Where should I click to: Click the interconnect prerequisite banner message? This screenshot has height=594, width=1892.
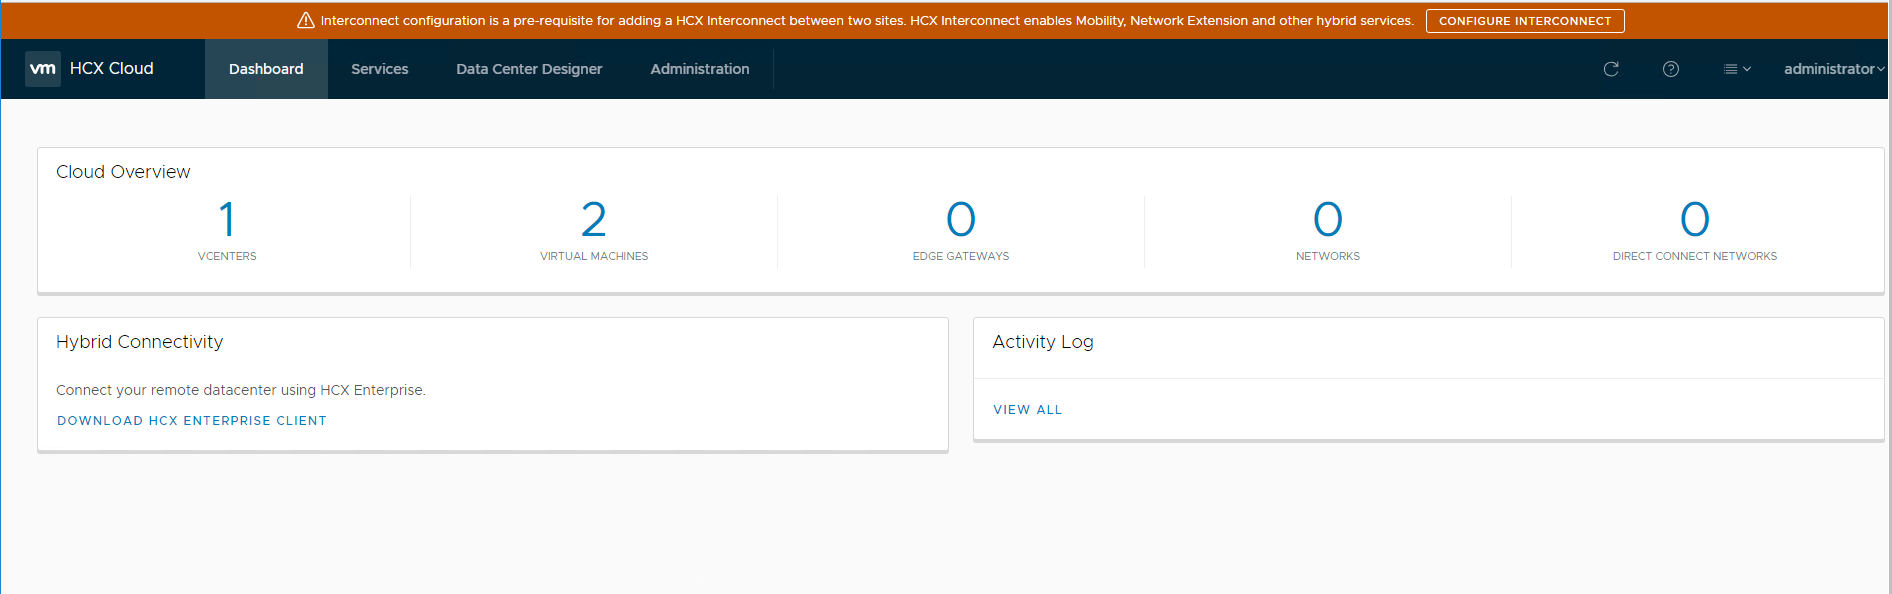(x=867, y=21)
